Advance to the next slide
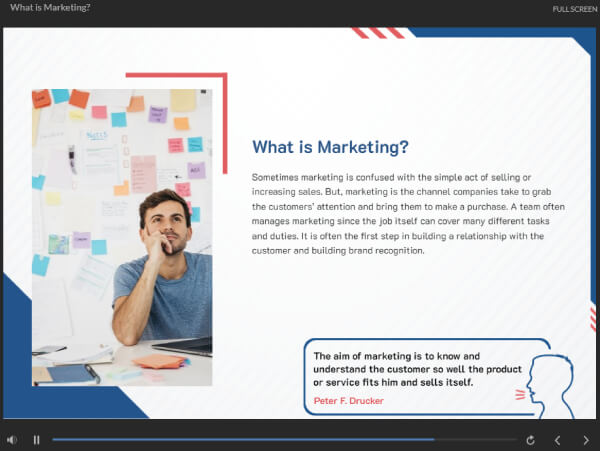600x451 pixels. 585,439
